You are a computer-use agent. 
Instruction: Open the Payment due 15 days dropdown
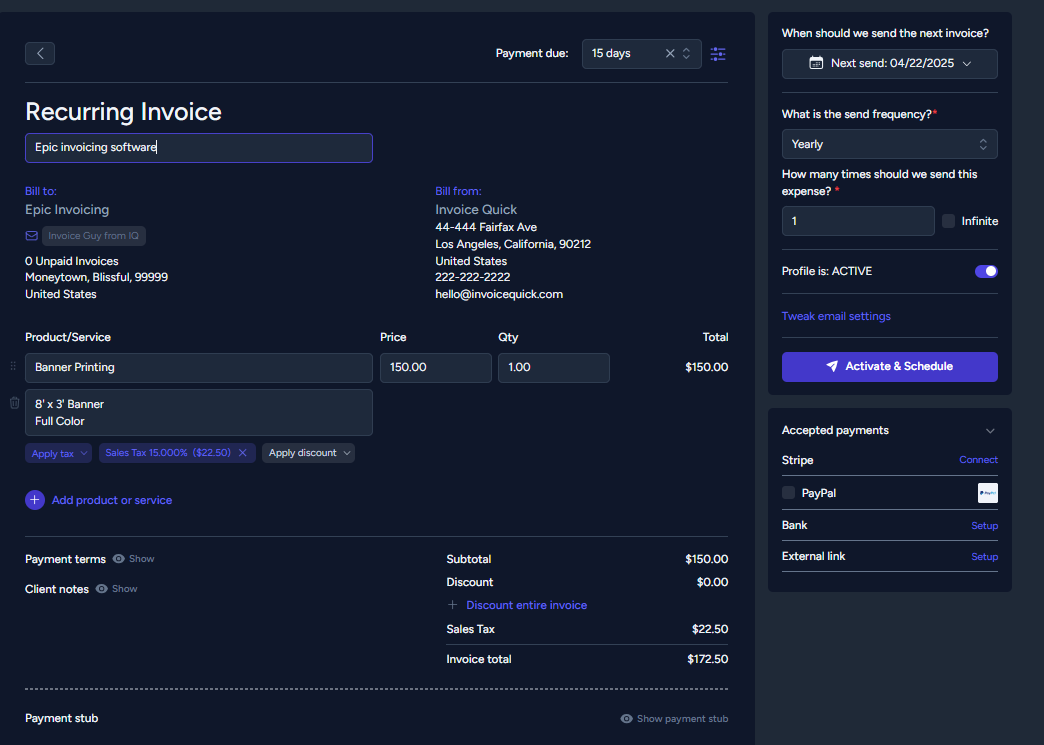point(641,53)
